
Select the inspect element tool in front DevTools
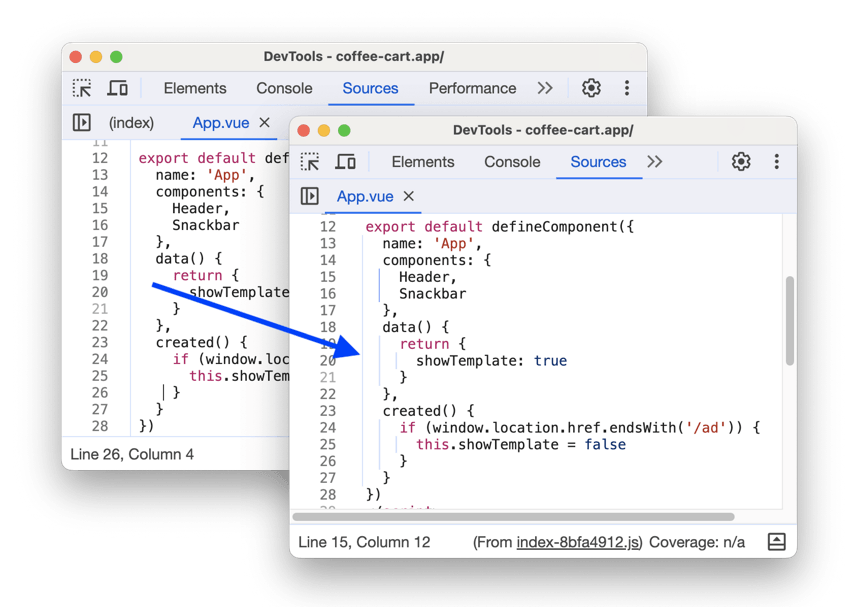coord(309,161)
